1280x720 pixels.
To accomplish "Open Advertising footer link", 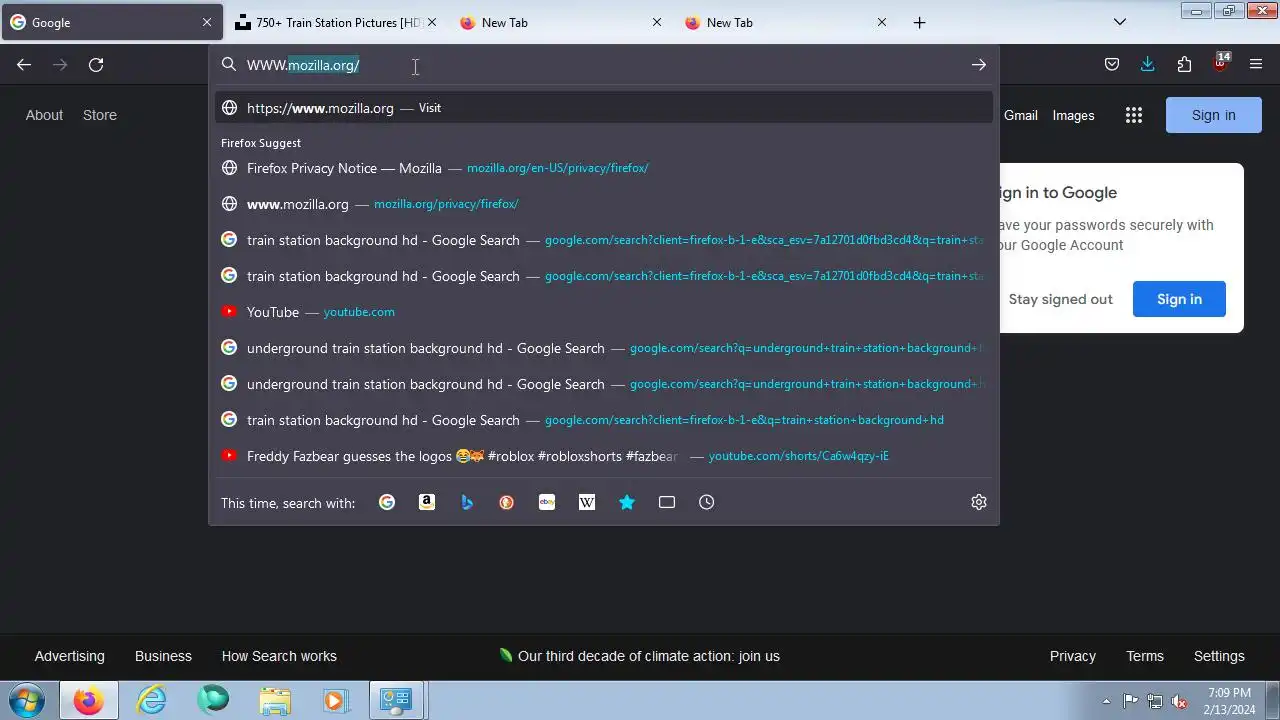I will point(69,656).
